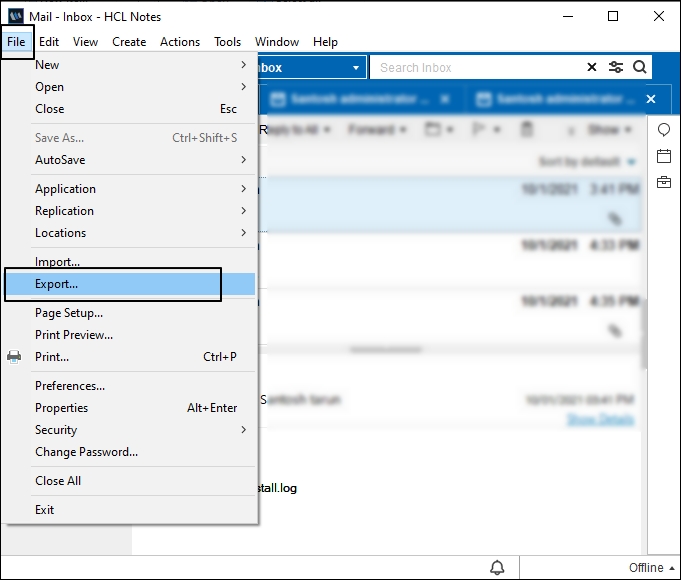Open the Inbox view dropdown
Image resolution: width=681 pixels, height=580 pixels.
356,68
